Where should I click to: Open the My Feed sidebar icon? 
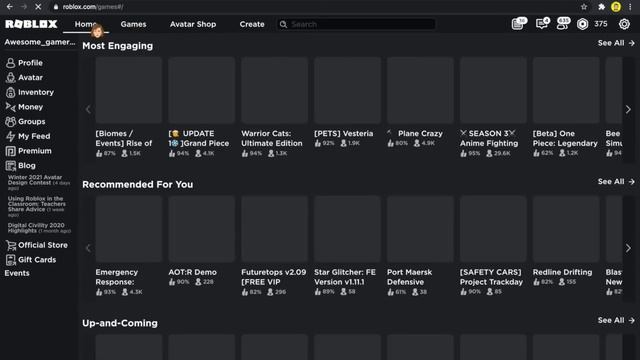tap(10, 136)
